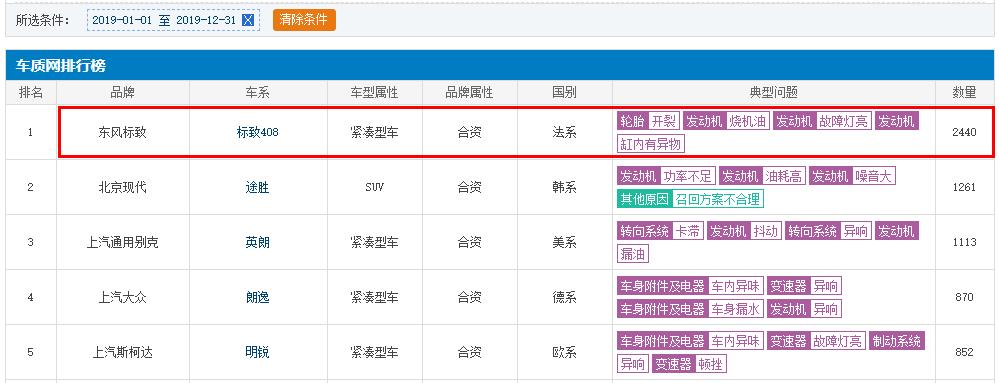Click 故障灯亮 tag in 明锐 row

pyautogui.click(x=837, y=340)
